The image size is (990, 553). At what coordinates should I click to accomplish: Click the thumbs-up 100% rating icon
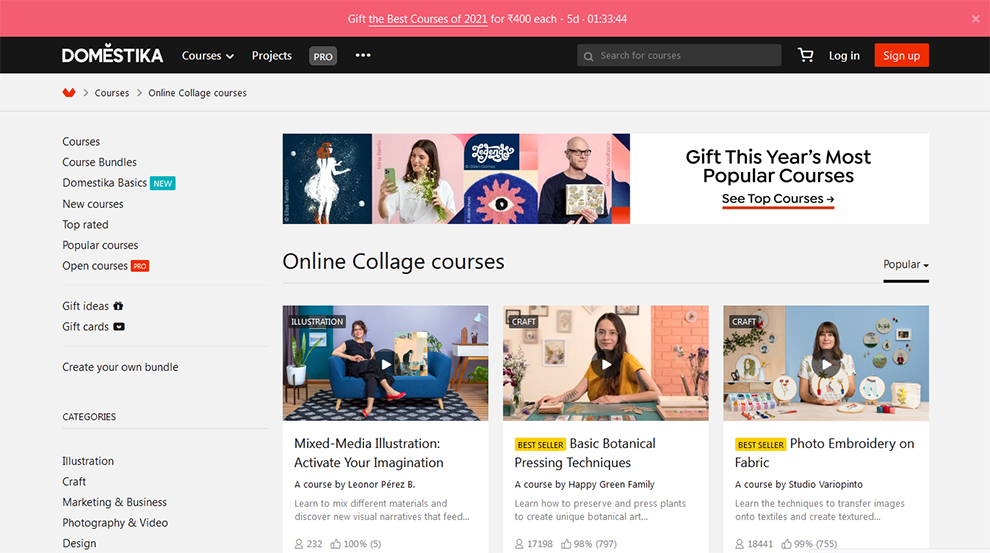pos(336,544)
